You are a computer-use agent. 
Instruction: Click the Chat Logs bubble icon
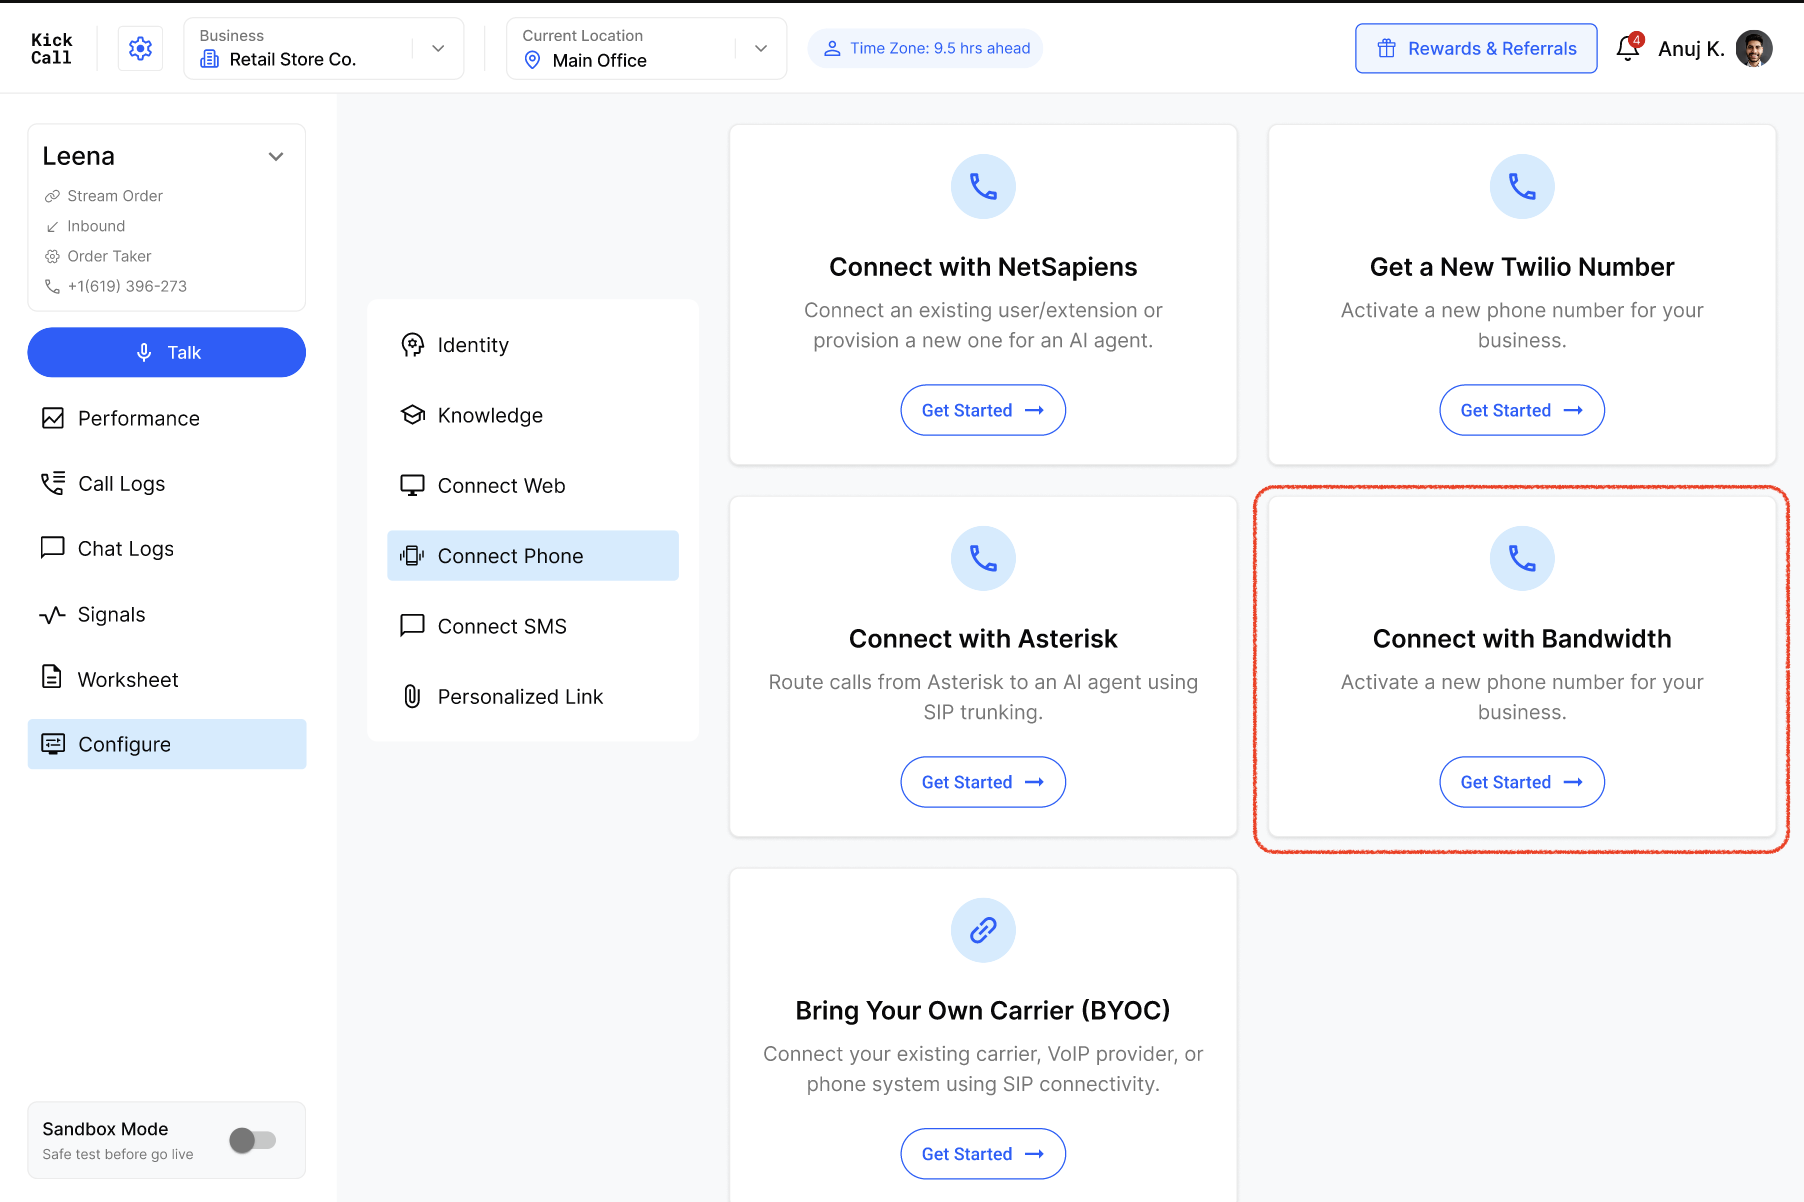[53, 548]
